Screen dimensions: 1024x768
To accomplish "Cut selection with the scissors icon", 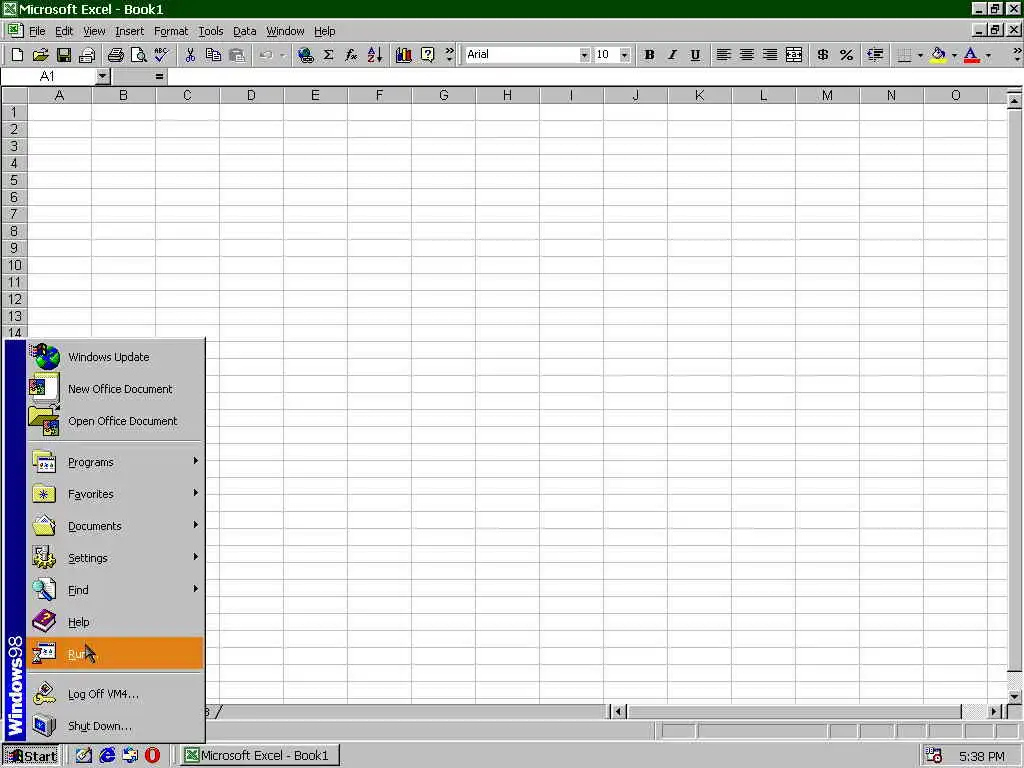I will 190,55.
